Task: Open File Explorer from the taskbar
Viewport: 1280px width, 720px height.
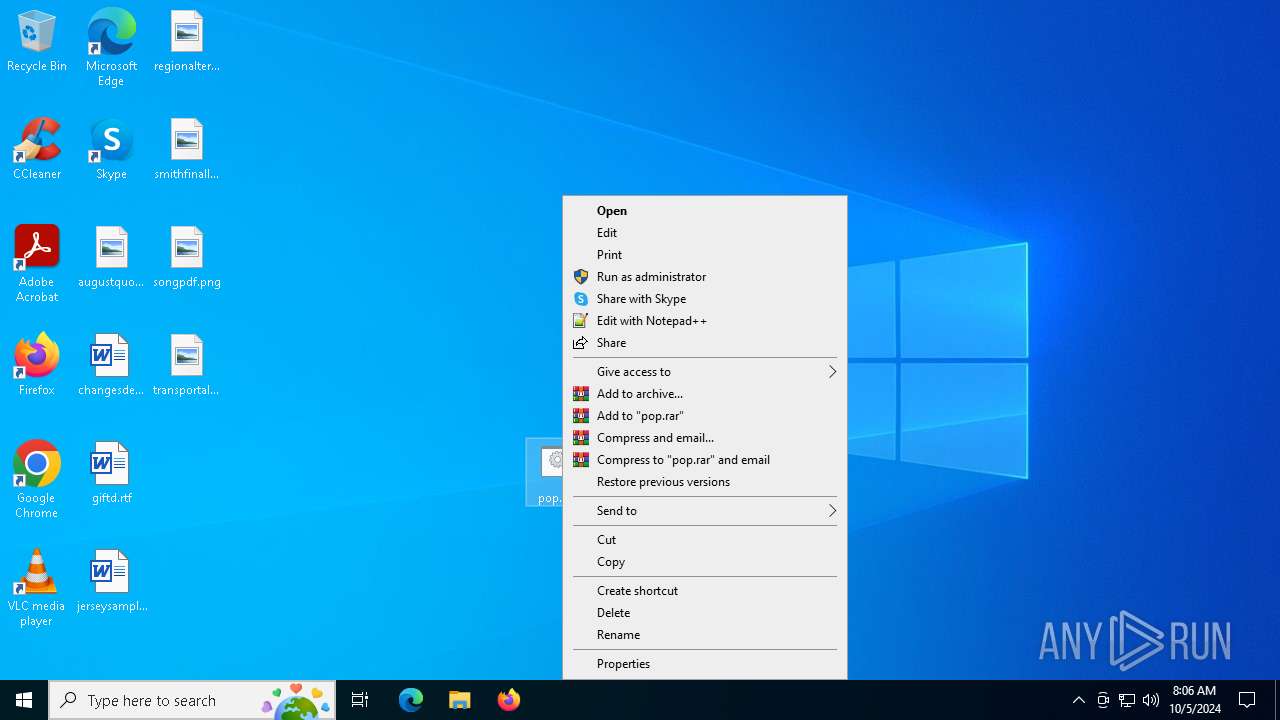Action: tap(459, 700)
